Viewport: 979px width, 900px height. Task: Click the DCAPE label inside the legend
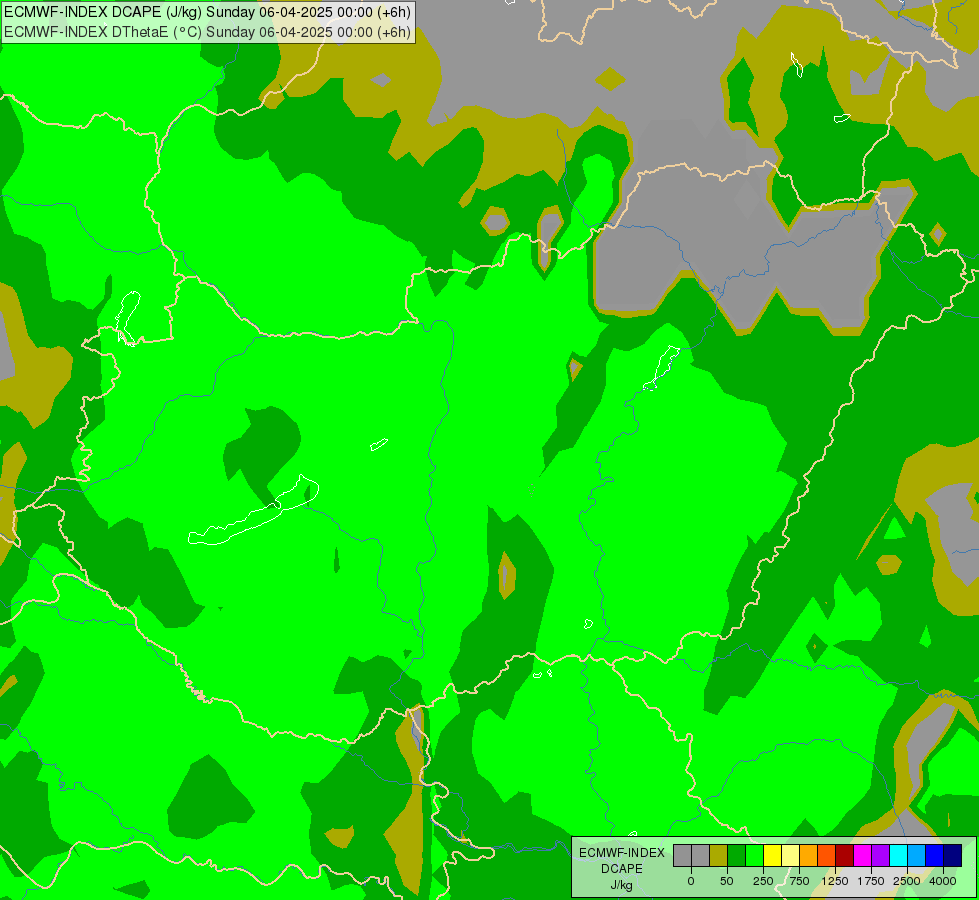coord(622,869)
